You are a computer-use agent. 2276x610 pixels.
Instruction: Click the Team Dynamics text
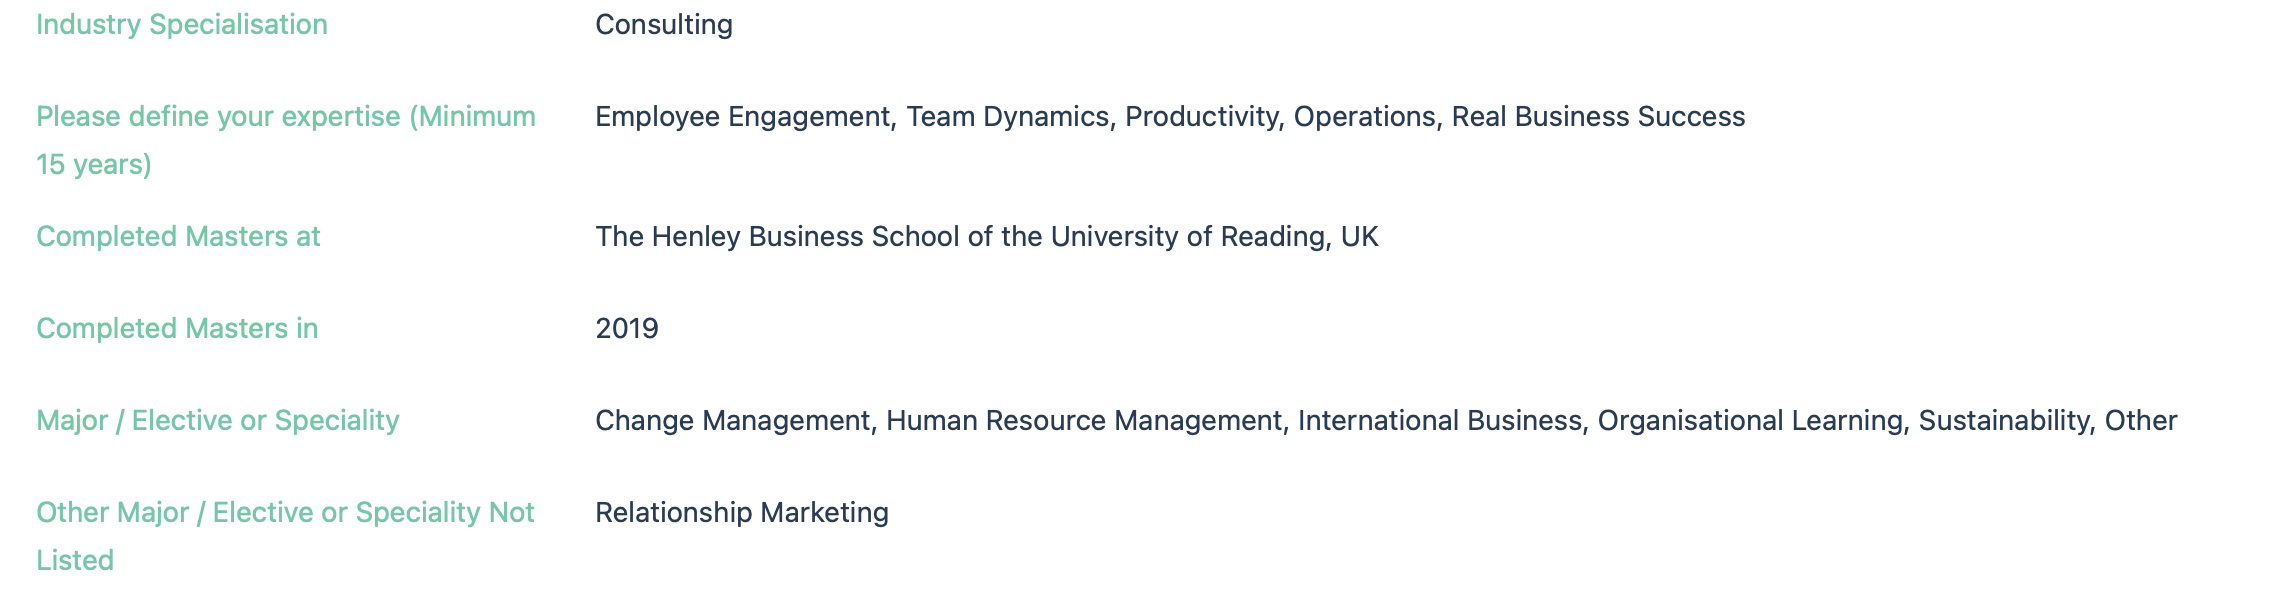(1008, 117)
